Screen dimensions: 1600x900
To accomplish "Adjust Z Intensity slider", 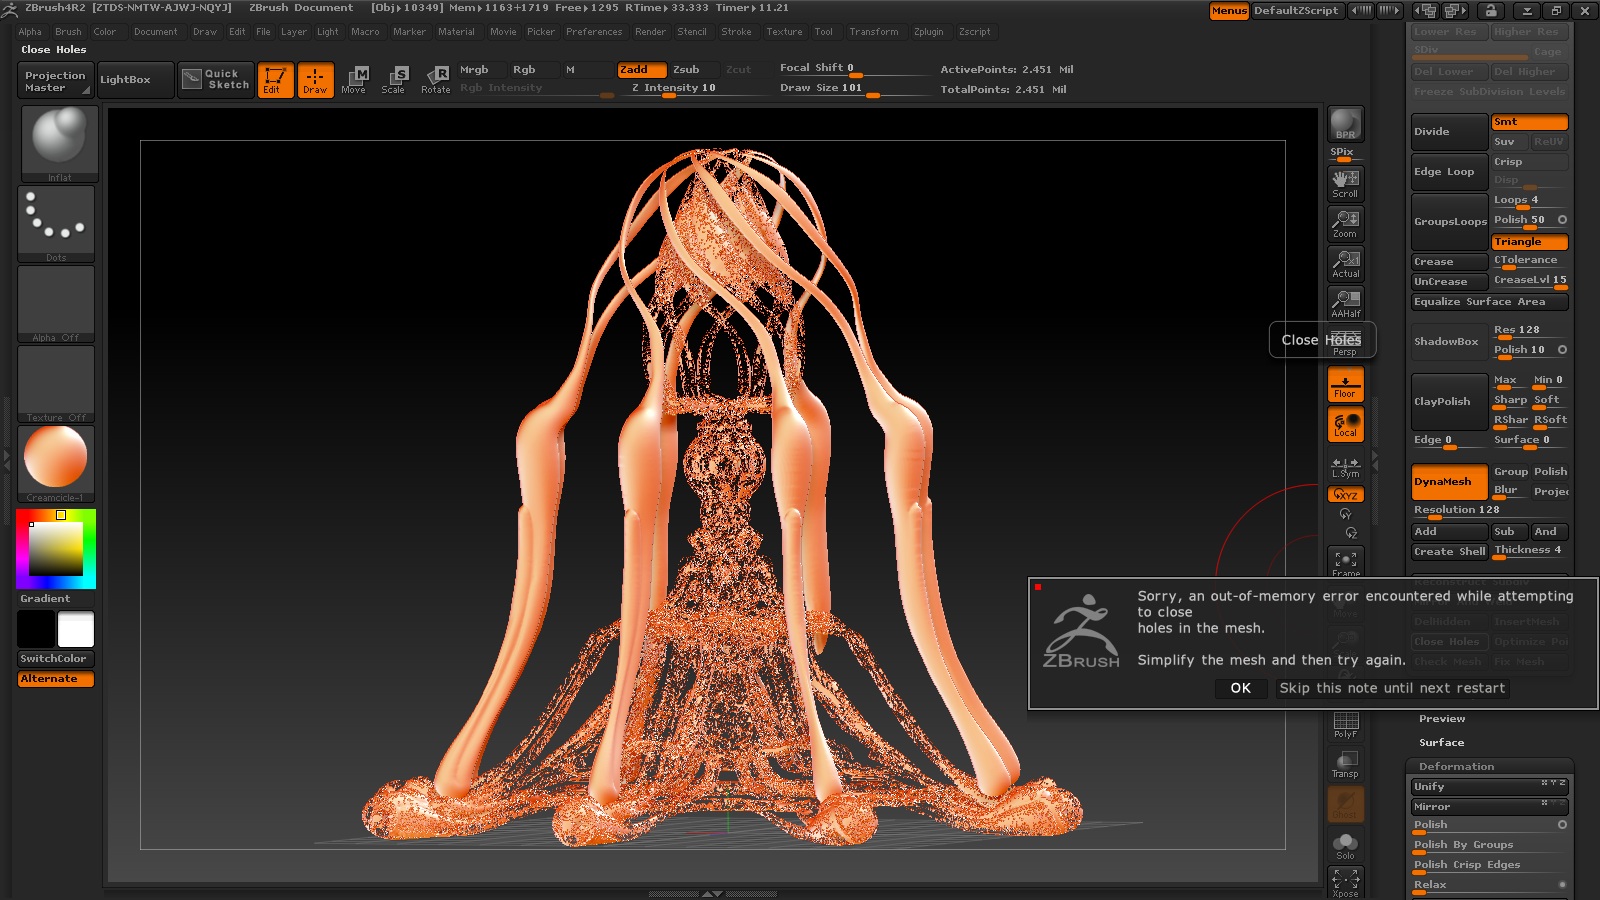I will tap(673, 89).
